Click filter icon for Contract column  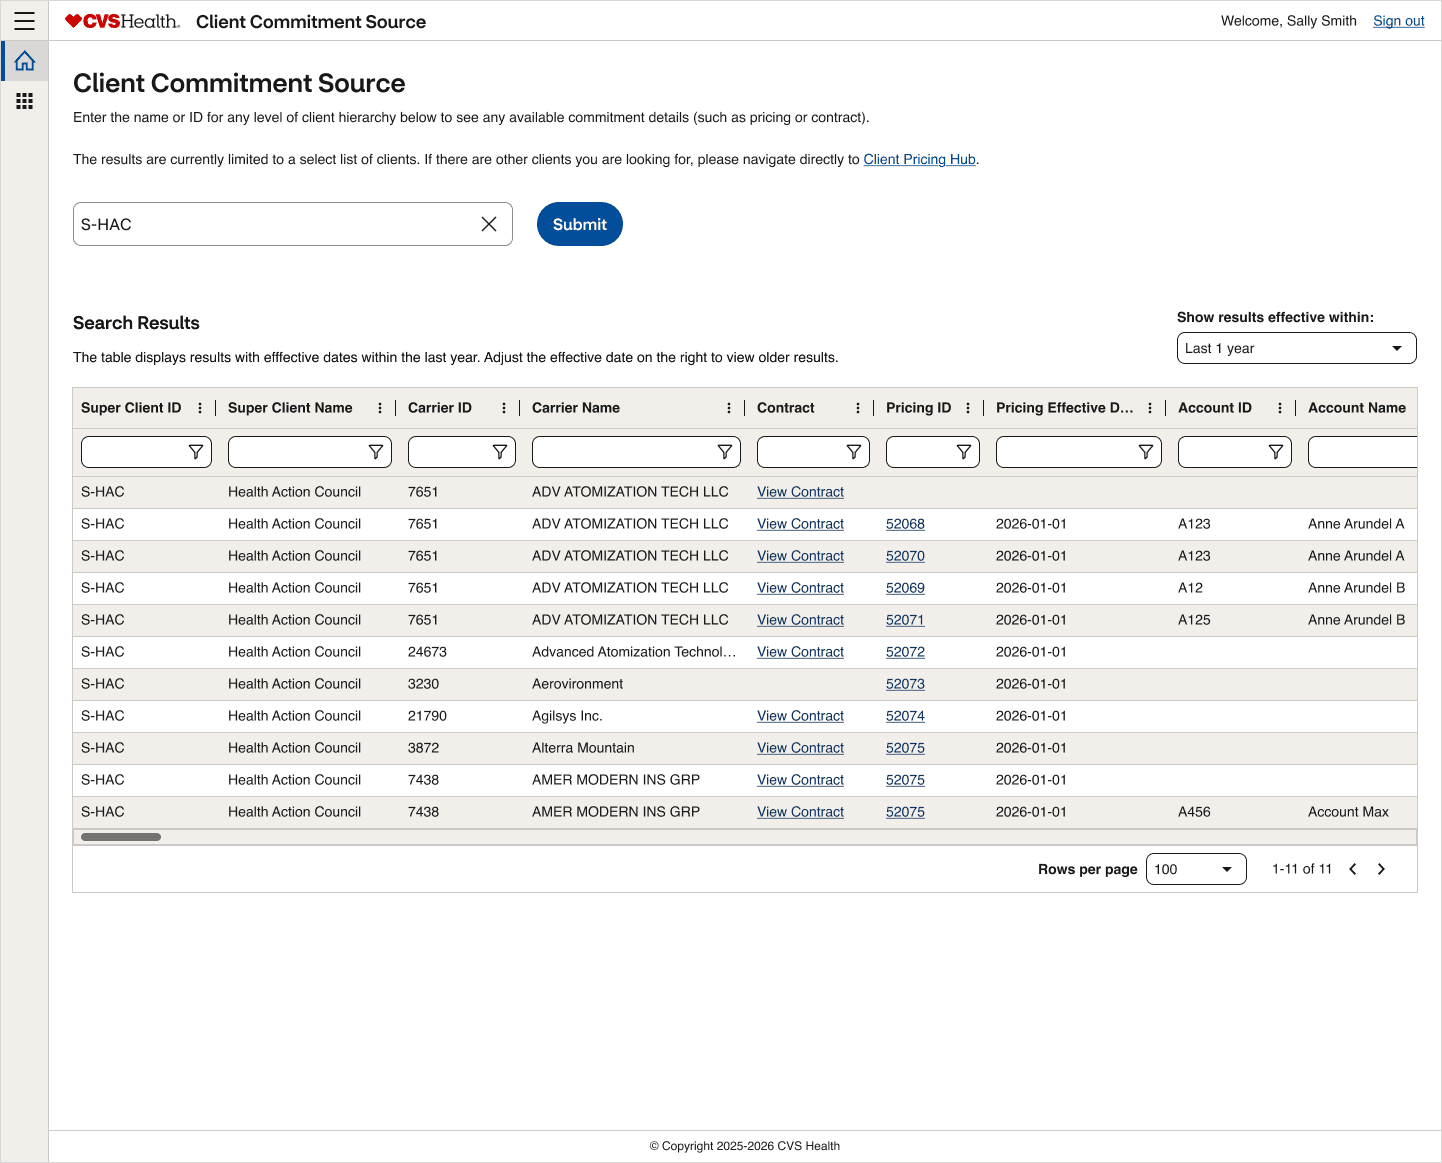click(x=854, y=452)
